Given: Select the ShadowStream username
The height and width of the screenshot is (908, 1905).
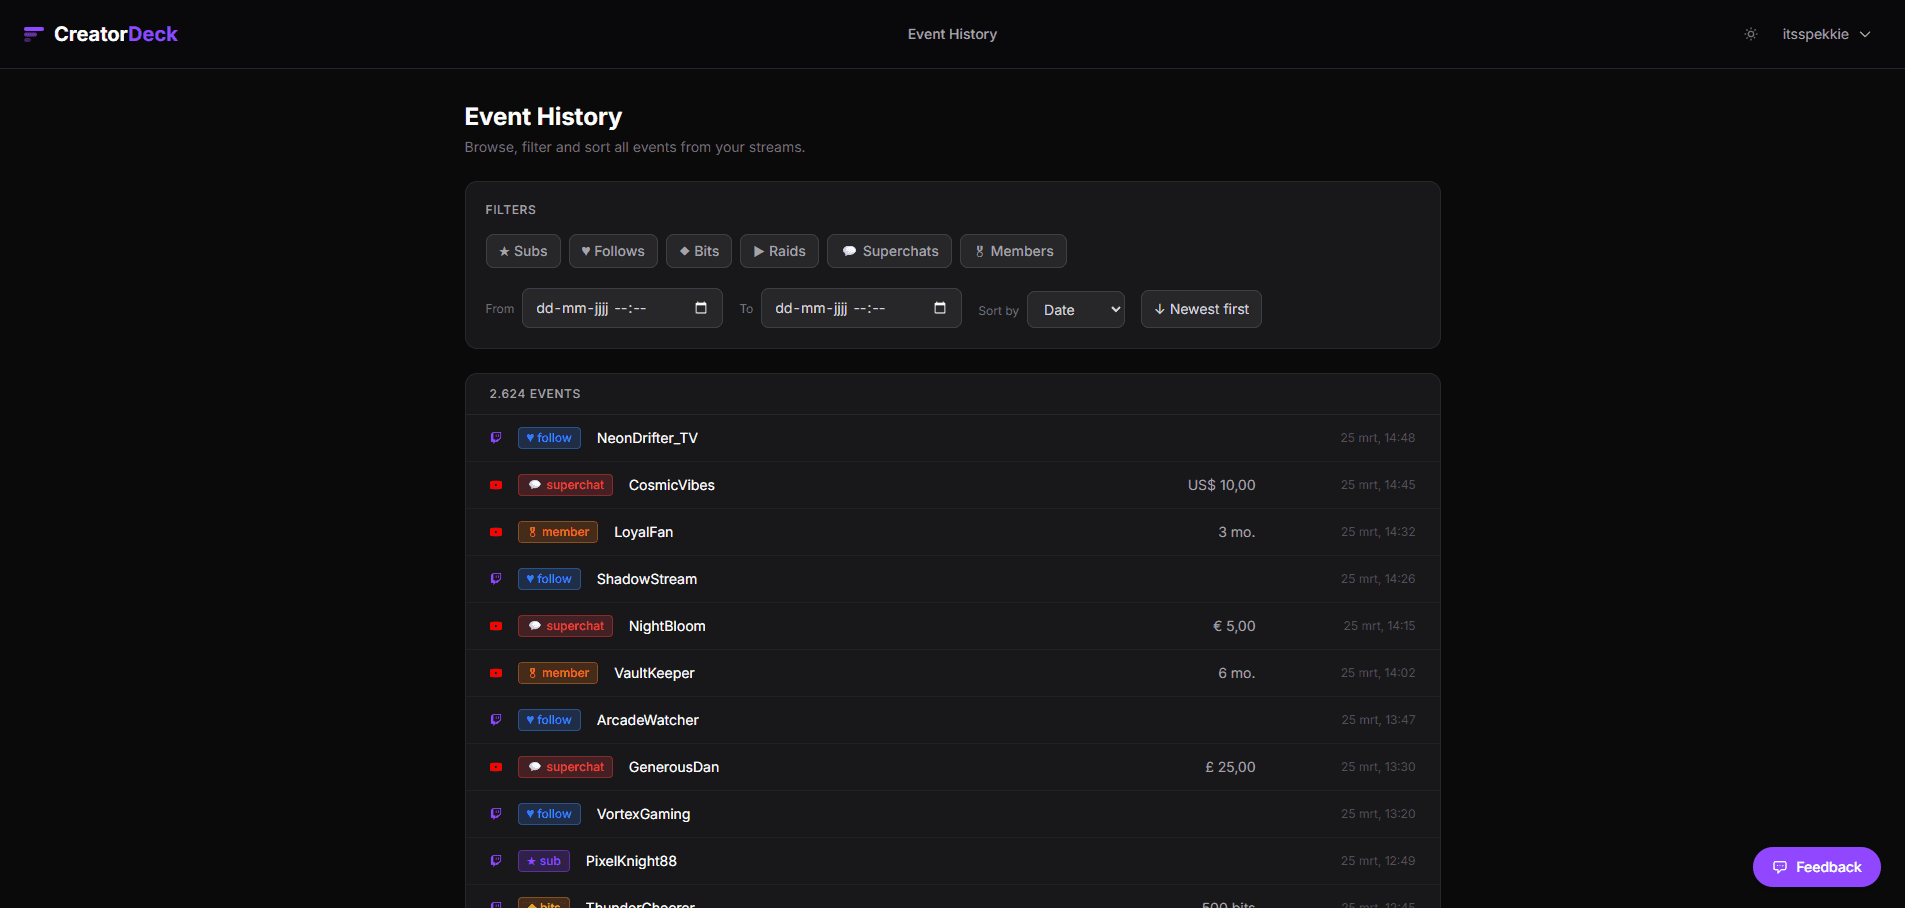Looking at the screenshot, I should point(647,579).
